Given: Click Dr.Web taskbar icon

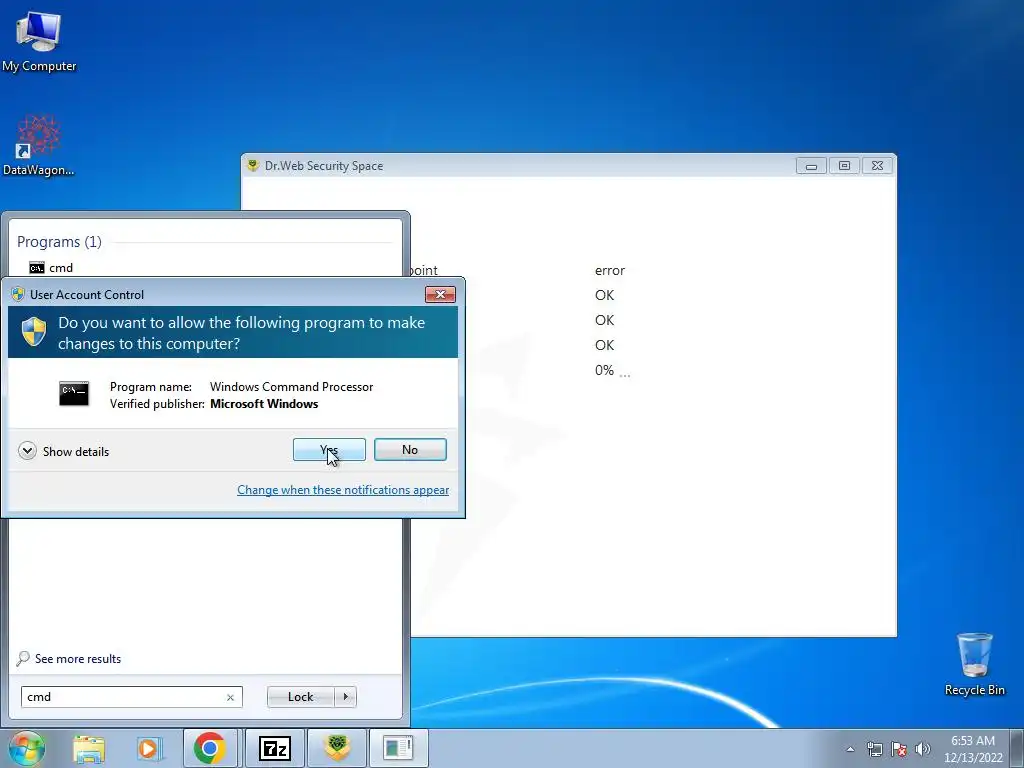Looking at the screenshot, I should click(x=337, y=748).
